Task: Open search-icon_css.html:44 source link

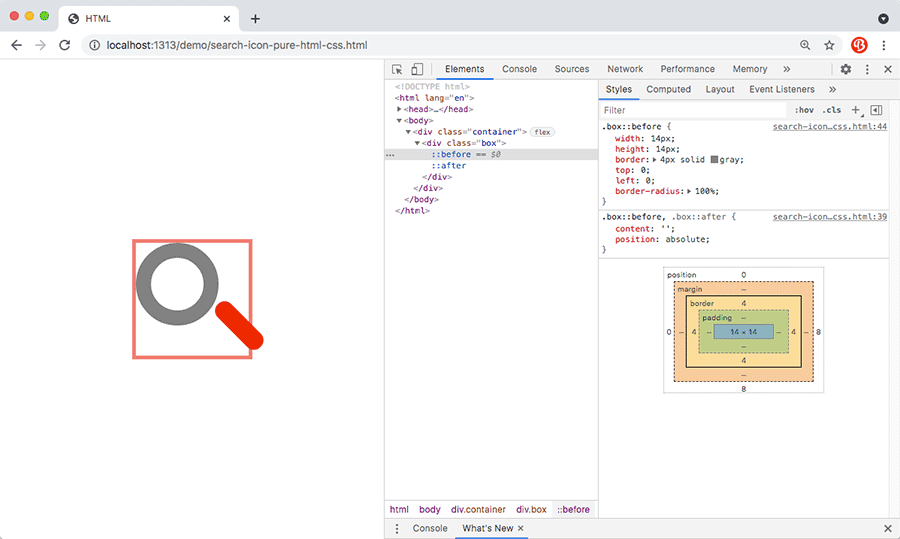Action: [x=829, y=127]
